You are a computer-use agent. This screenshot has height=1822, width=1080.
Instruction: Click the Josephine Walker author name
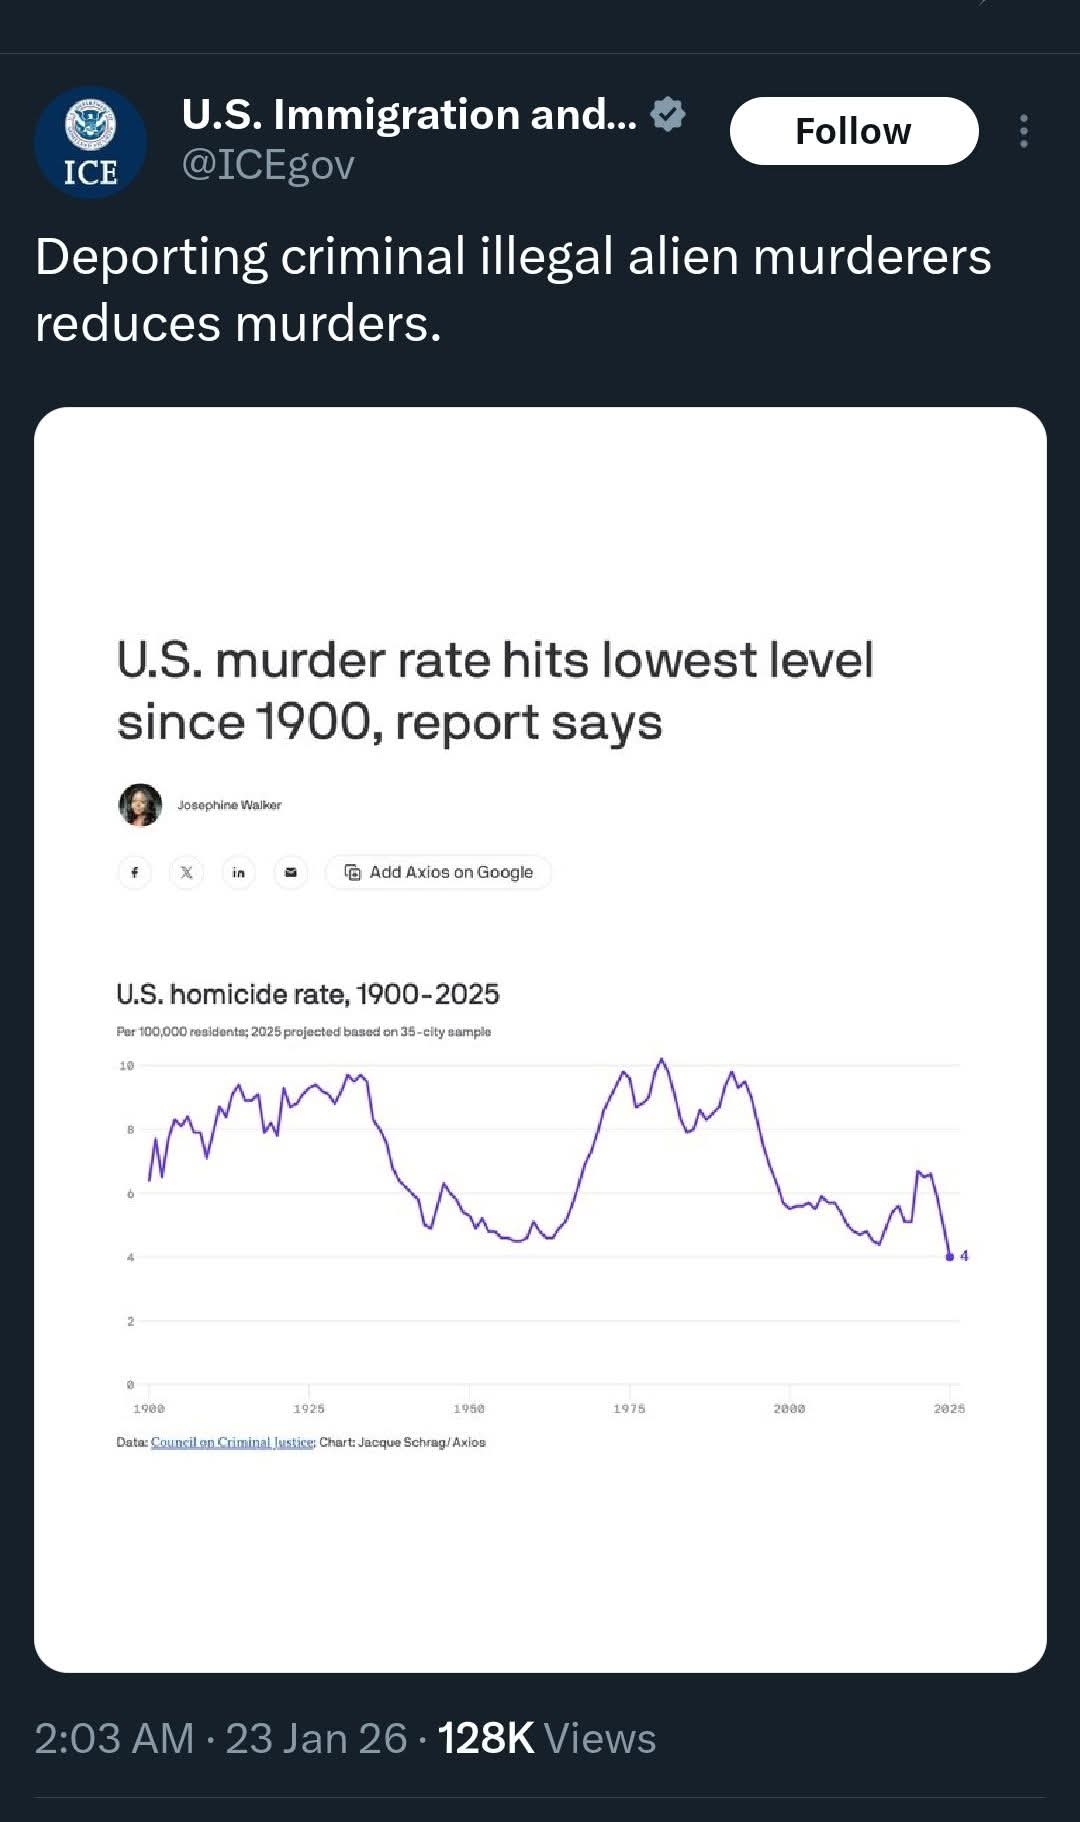[x=229, y=805]
